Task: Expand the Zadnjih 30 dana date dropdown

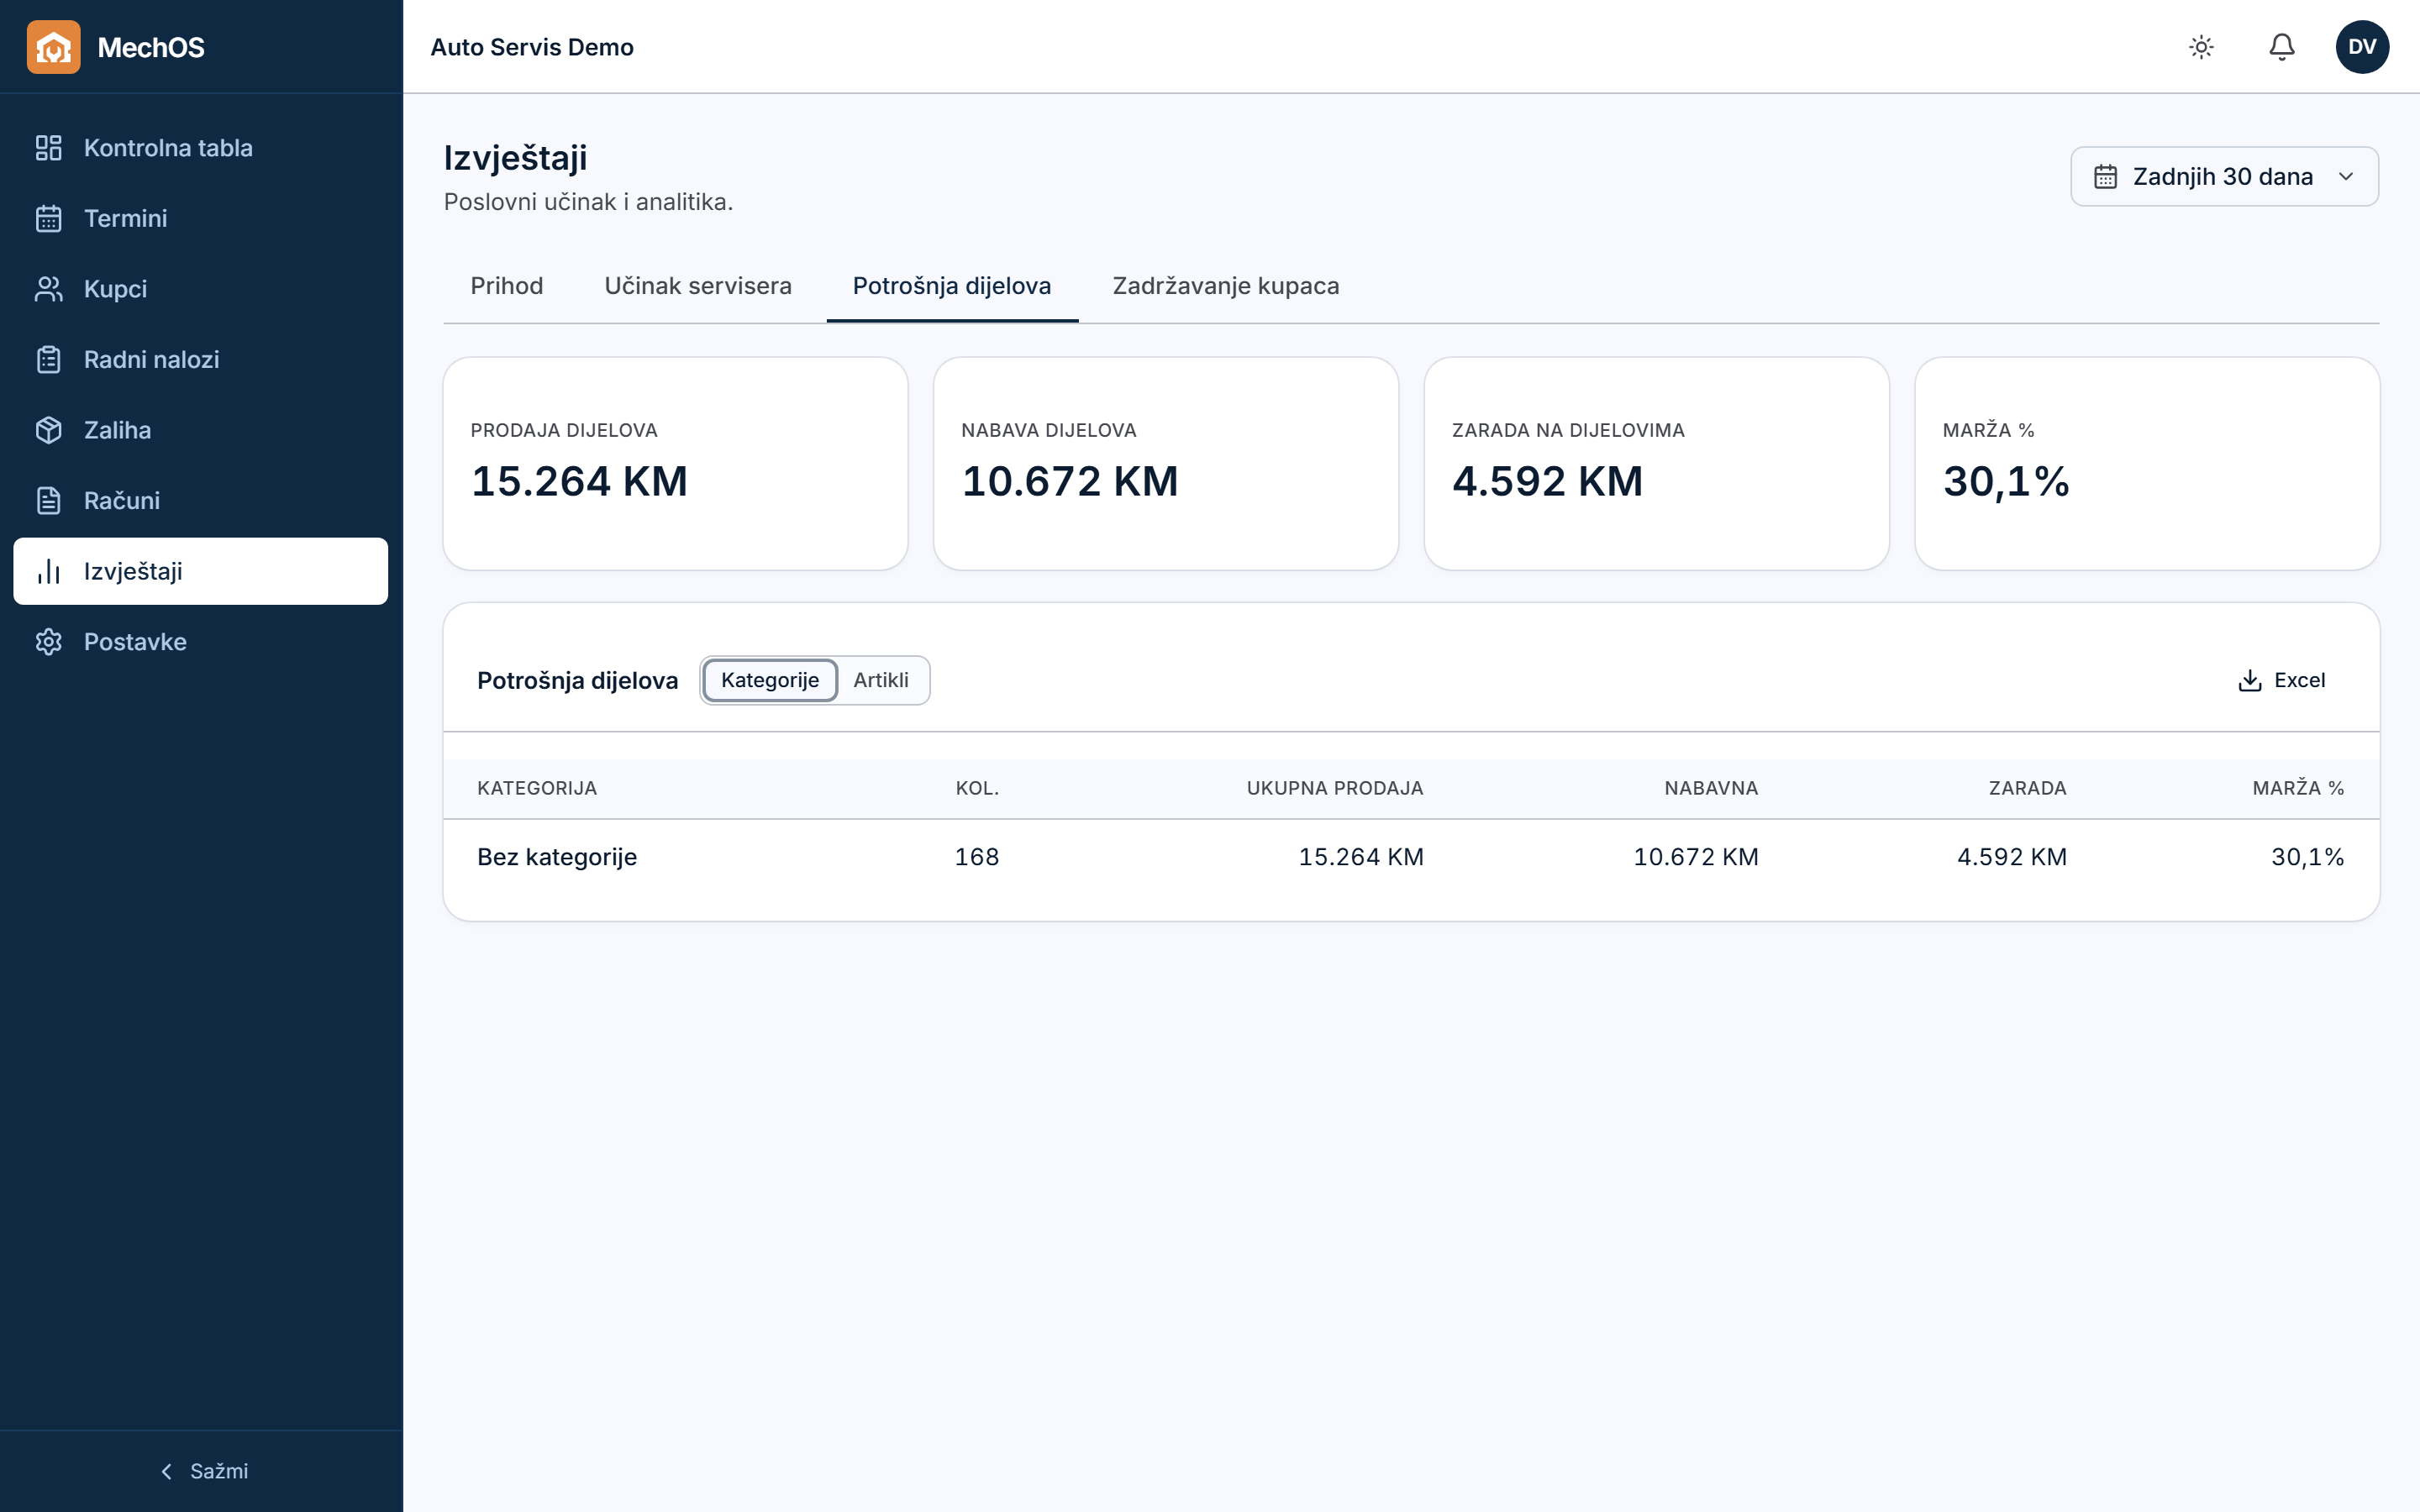Action: [x=2224, y=177]
